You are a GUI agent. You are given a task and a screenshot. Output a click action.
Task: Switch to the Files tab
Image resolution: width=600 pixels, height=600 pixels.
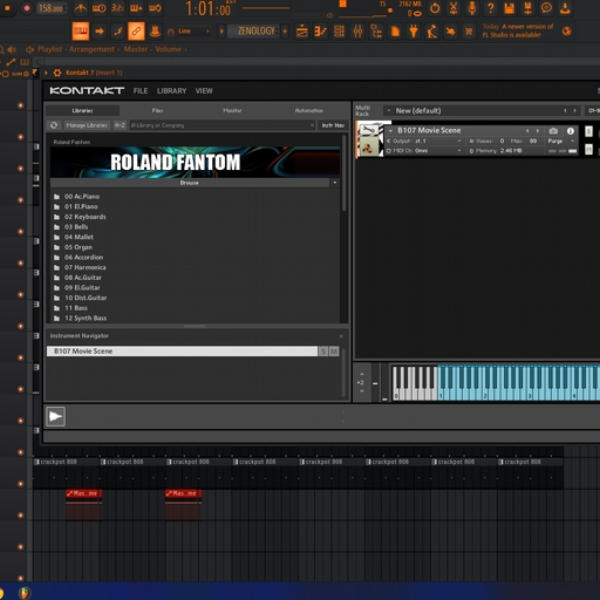tap(157, 111)
